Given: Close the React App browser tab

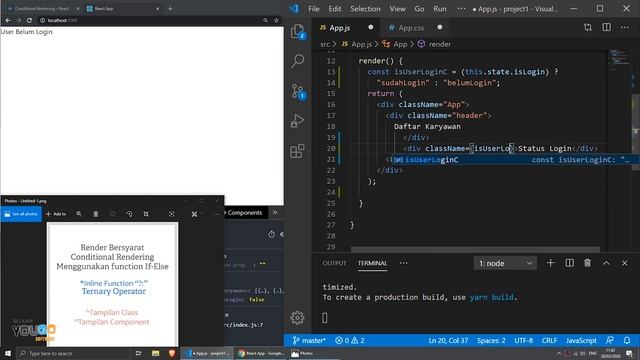Looking at the screenshot, I should (158, 8).
